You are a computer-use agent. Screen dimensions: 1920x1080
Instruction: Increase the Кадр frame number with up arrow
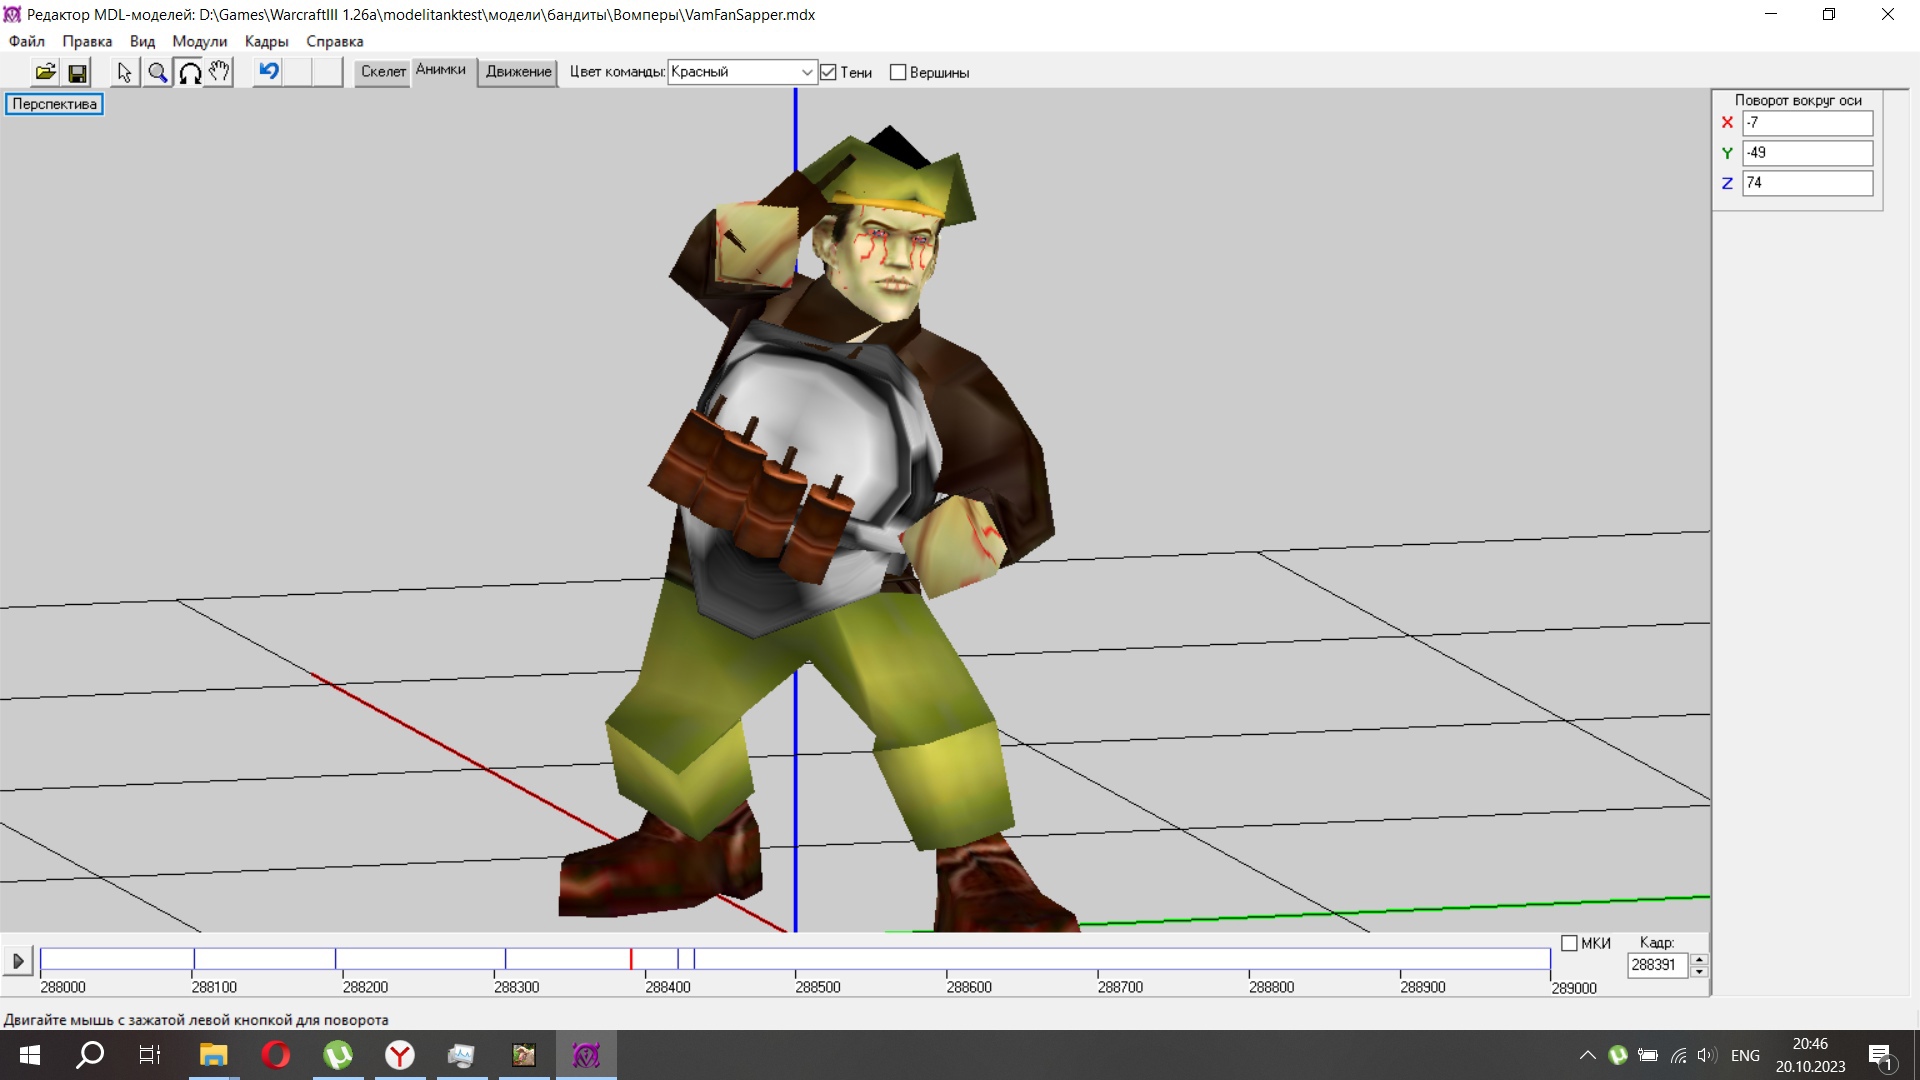pos(1699,959)
